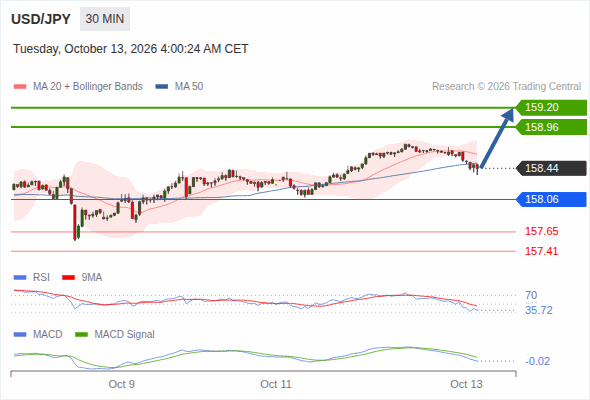This screenshot has width=590, height=400.
Task: Select the Oct 9 date axis marker
Action: [x=122, y=384]
